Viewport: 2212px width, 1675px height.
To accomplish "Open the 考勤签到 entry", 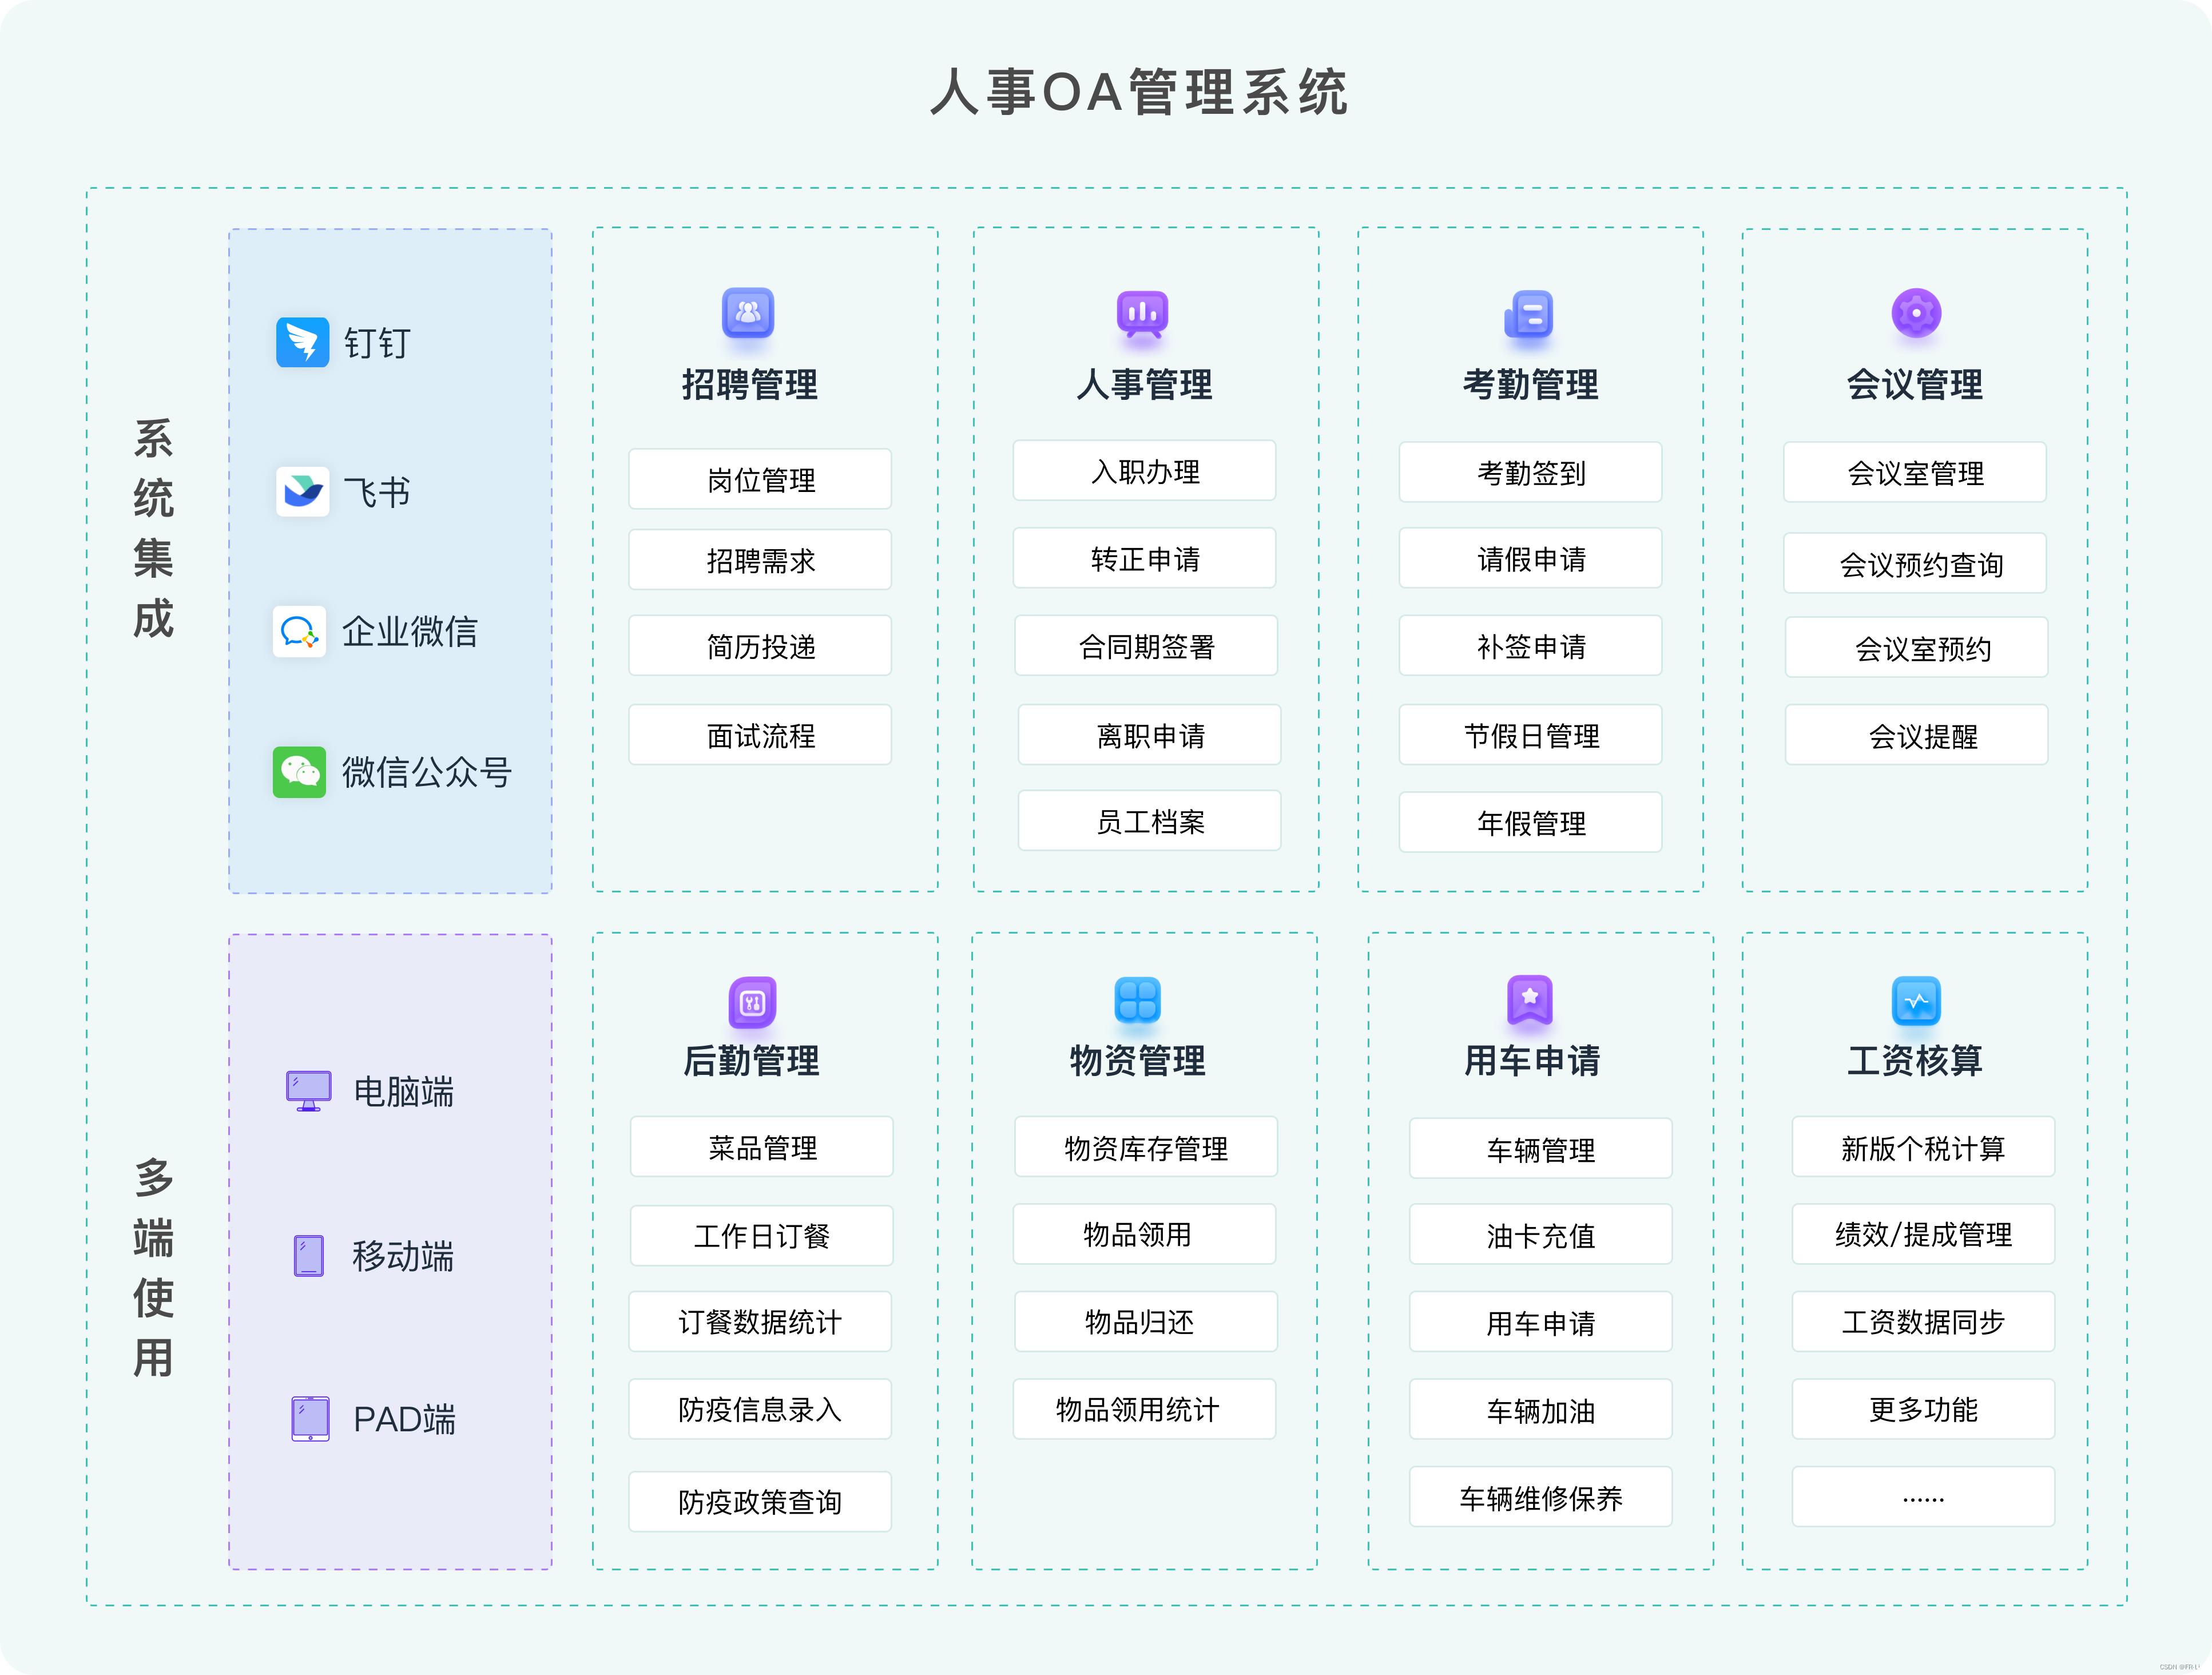I will tap(1530, 472).
